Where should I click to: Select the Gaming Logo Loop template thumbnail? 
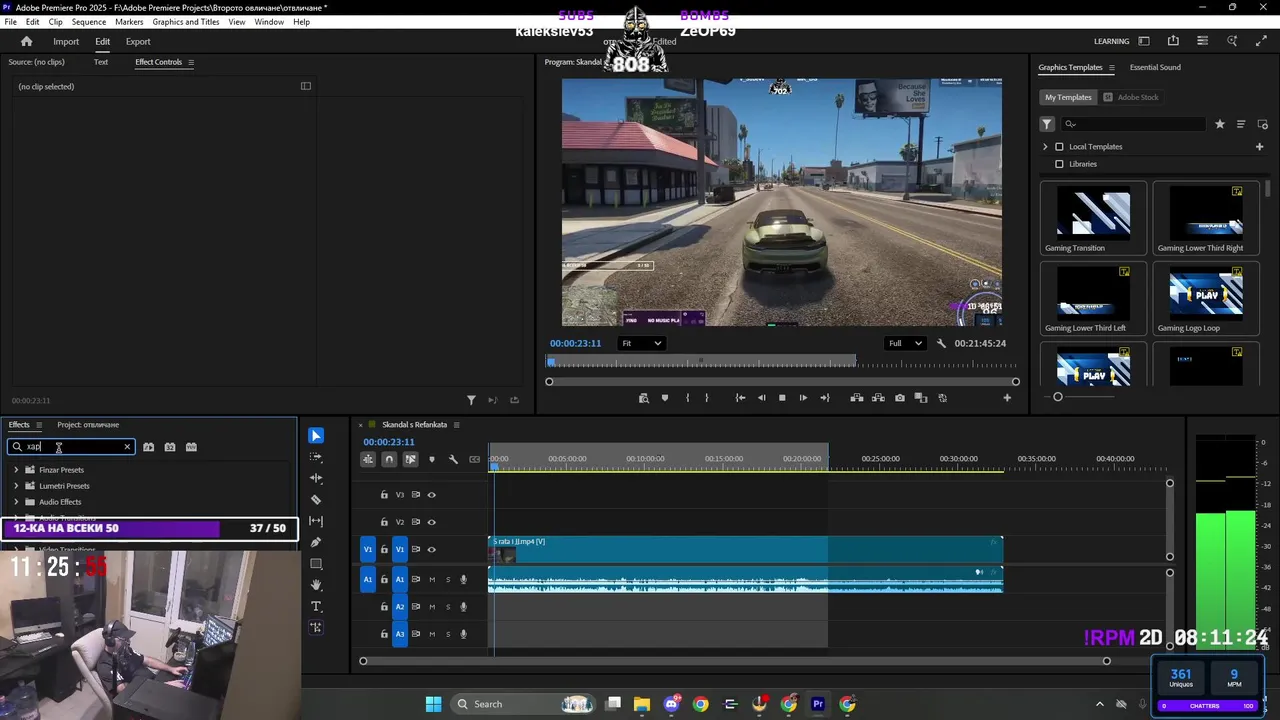pyautogui.click(x=1206, y=296)
